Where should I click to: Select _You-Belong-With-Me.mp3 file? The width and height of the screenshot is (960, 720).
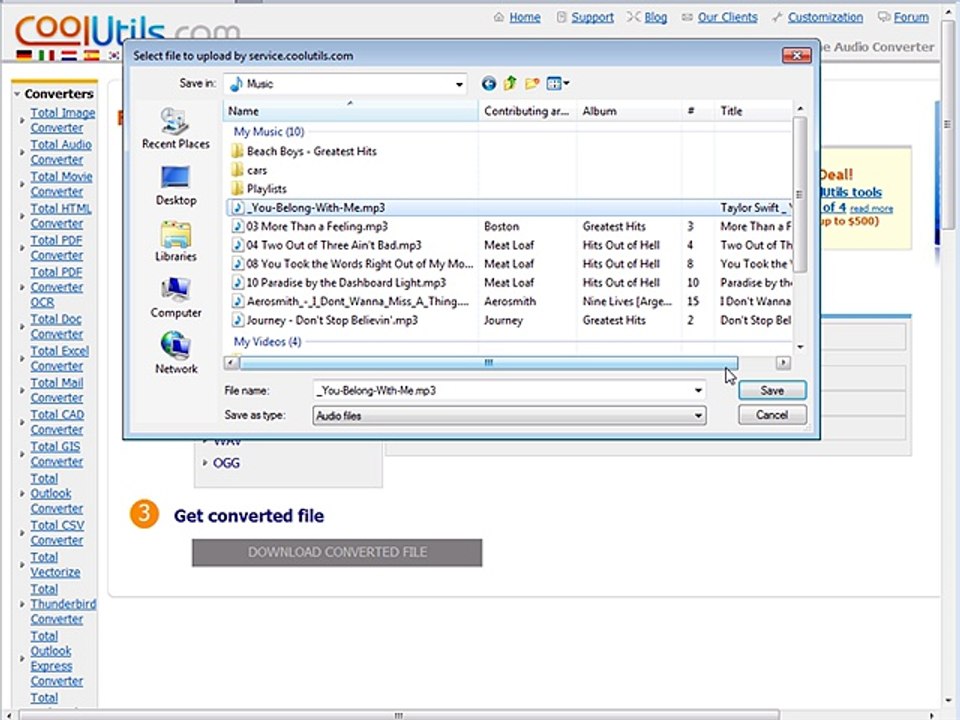[x=510, y=208]
